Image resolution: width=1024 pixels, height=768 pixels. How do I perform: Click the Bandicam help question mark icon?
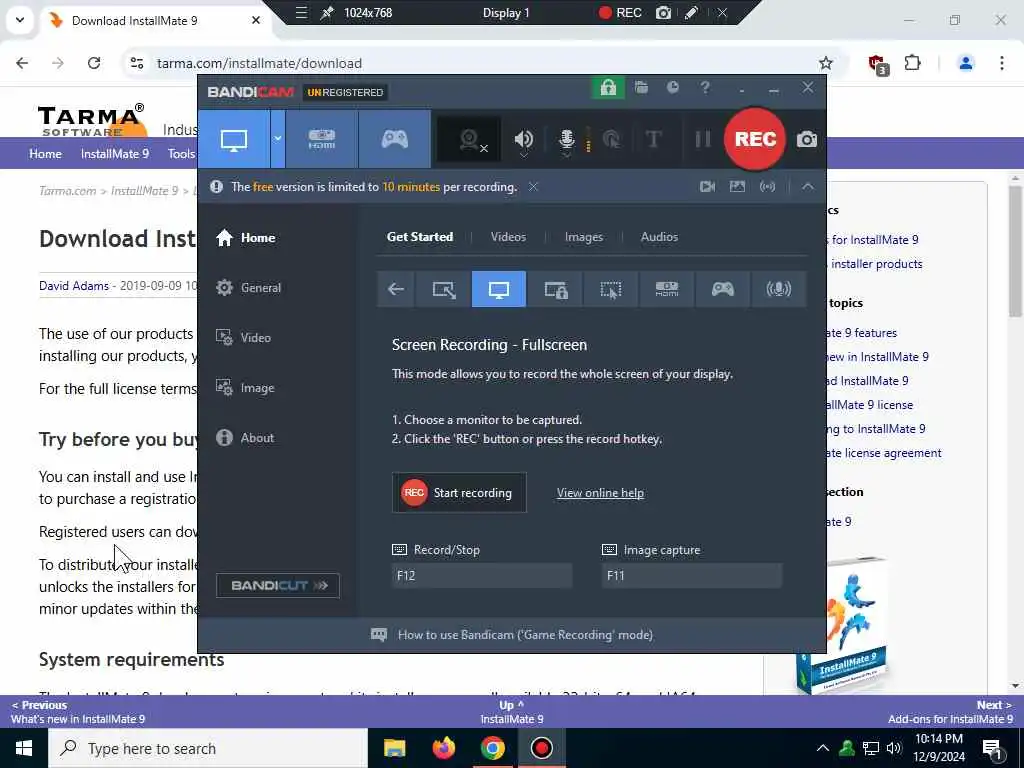pyautogui.click(x=705, y=88)
